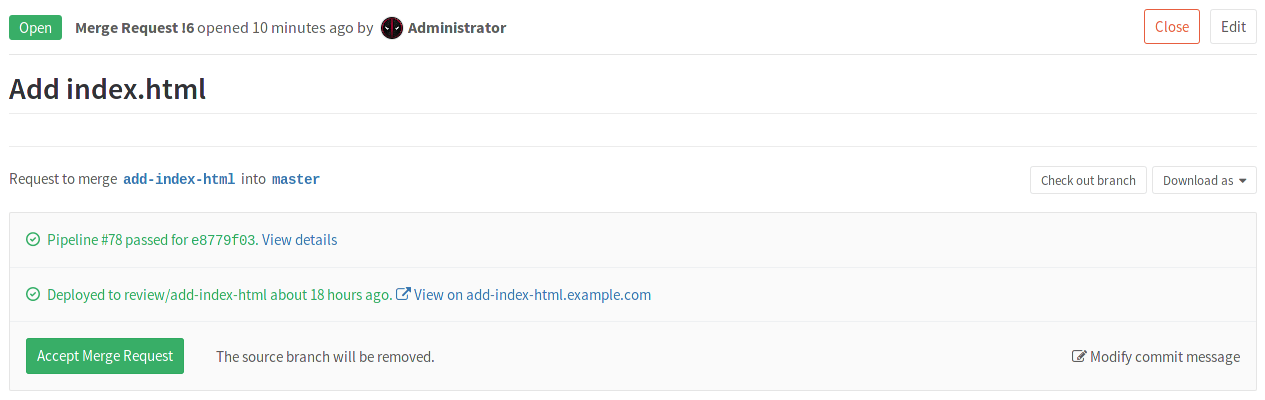
Task: Edit the merge request via the Edit button
Action: click(x=1233, y=27)
